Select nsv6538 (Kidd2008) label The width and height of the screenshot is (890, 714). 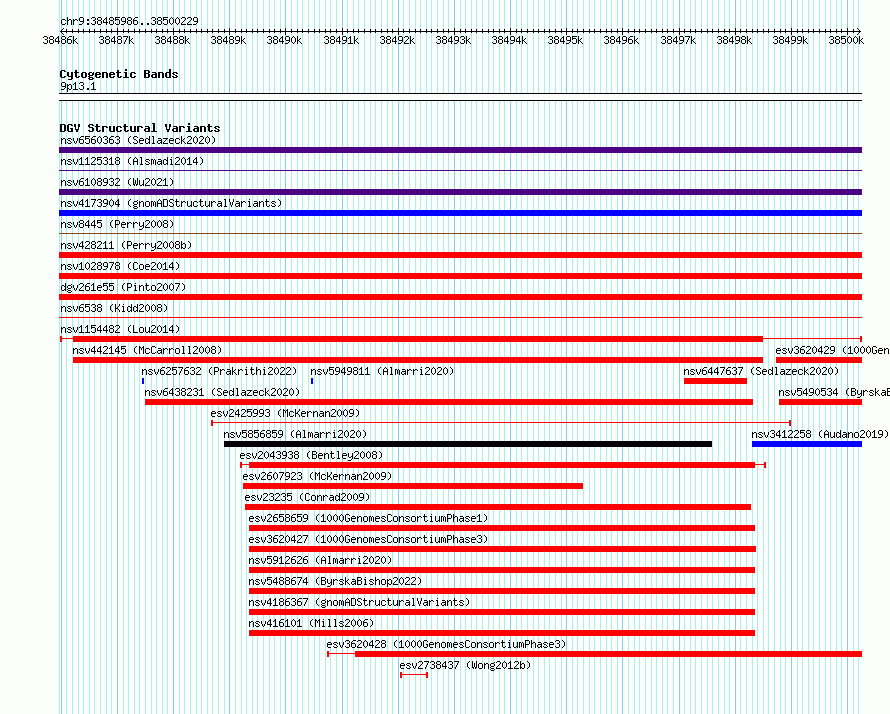click(114, 308)
